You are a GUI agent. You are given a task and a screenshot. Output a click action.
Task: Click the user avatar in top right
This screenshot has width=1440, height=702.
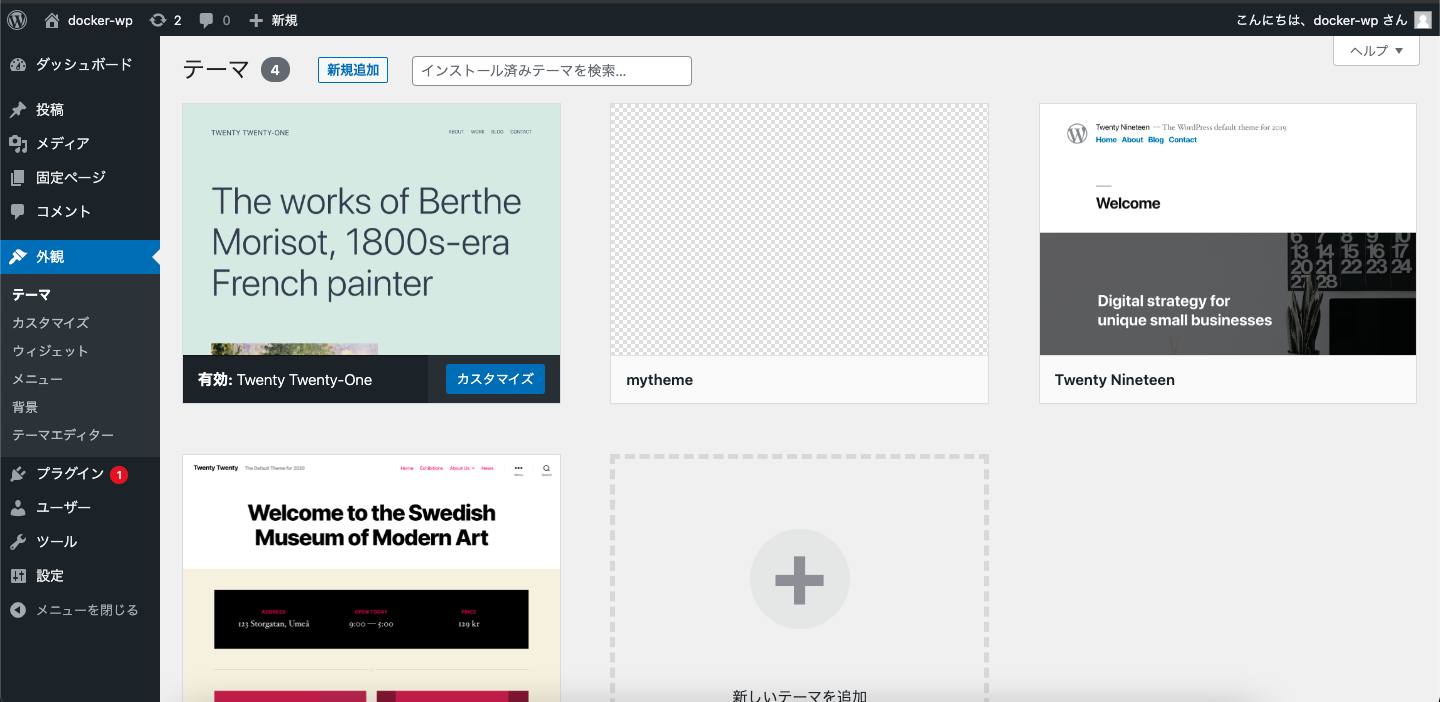[x=1422, y=20]
